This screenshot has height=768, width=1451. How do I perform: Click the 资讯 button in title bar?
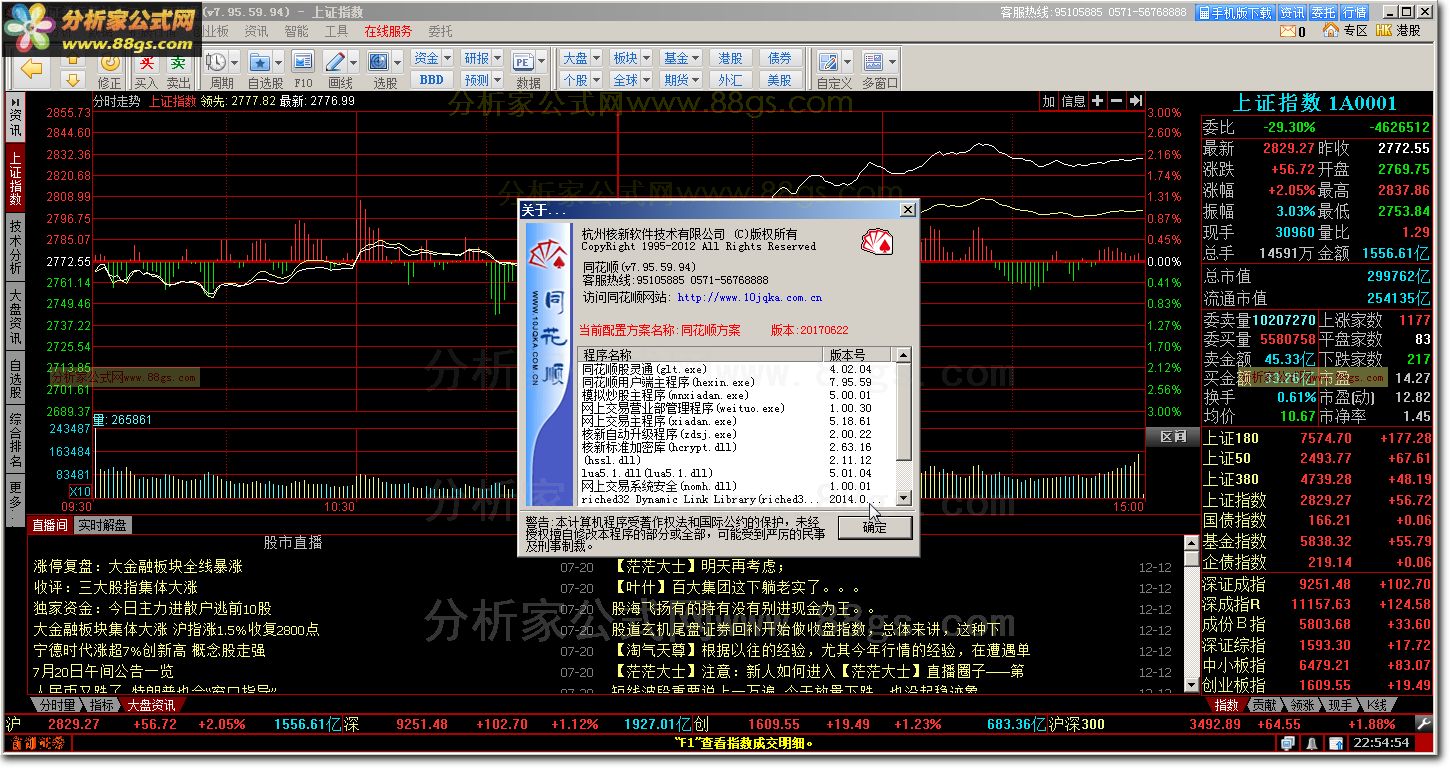pos(1292,13)
